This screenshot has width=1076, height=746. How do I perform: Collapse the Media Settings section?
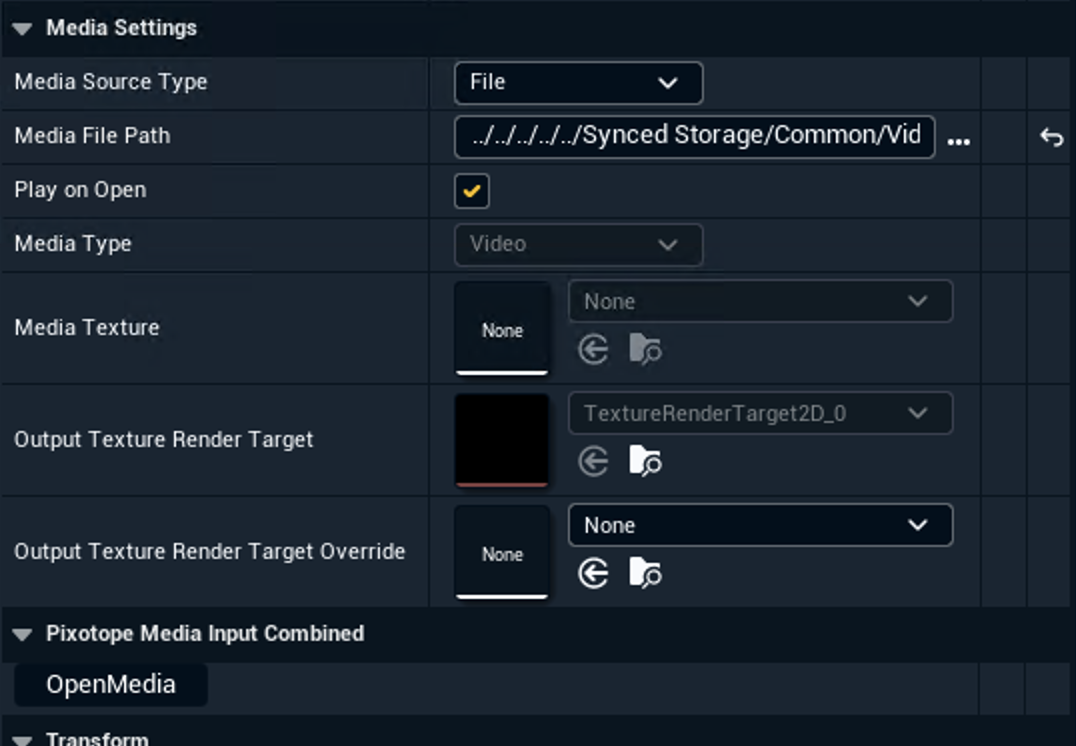(21, 28)
